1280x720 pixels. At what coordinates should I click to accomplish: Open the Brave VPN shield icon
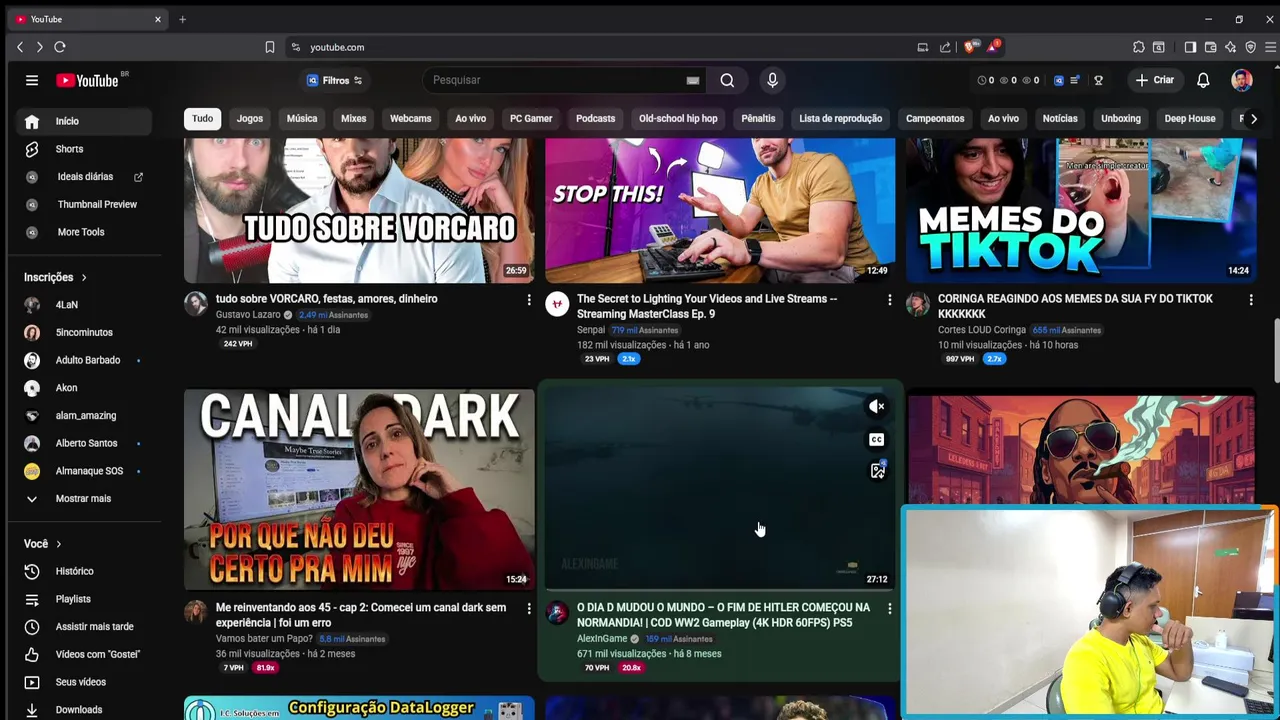click(x=1250, y=47)
